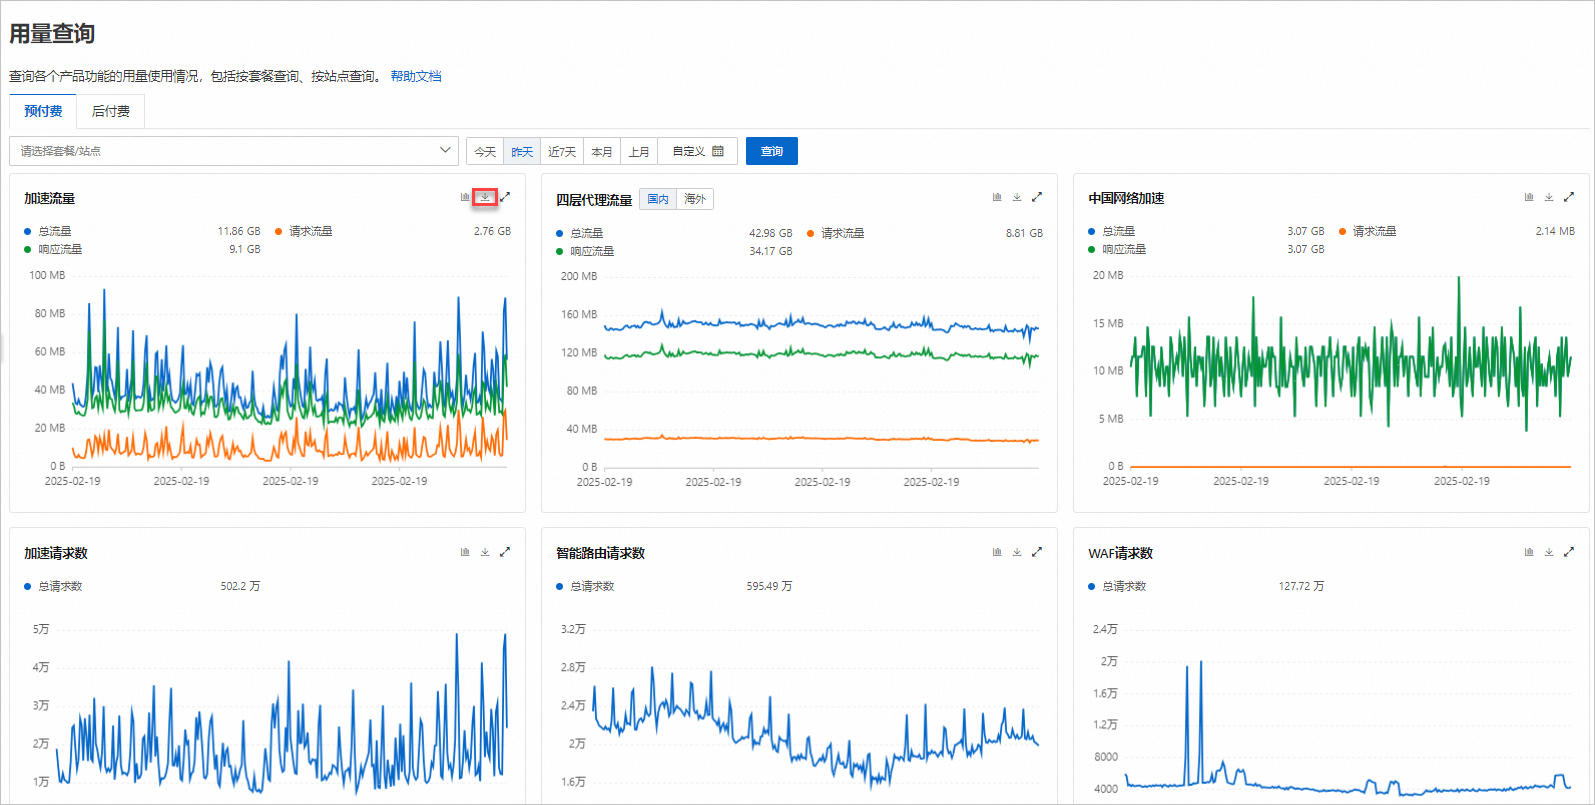Viewport: 1595px width, 805px height.
Task: Toggle 响应流量 series in 四层代理流量 legend
Action: tap(585, 251)
